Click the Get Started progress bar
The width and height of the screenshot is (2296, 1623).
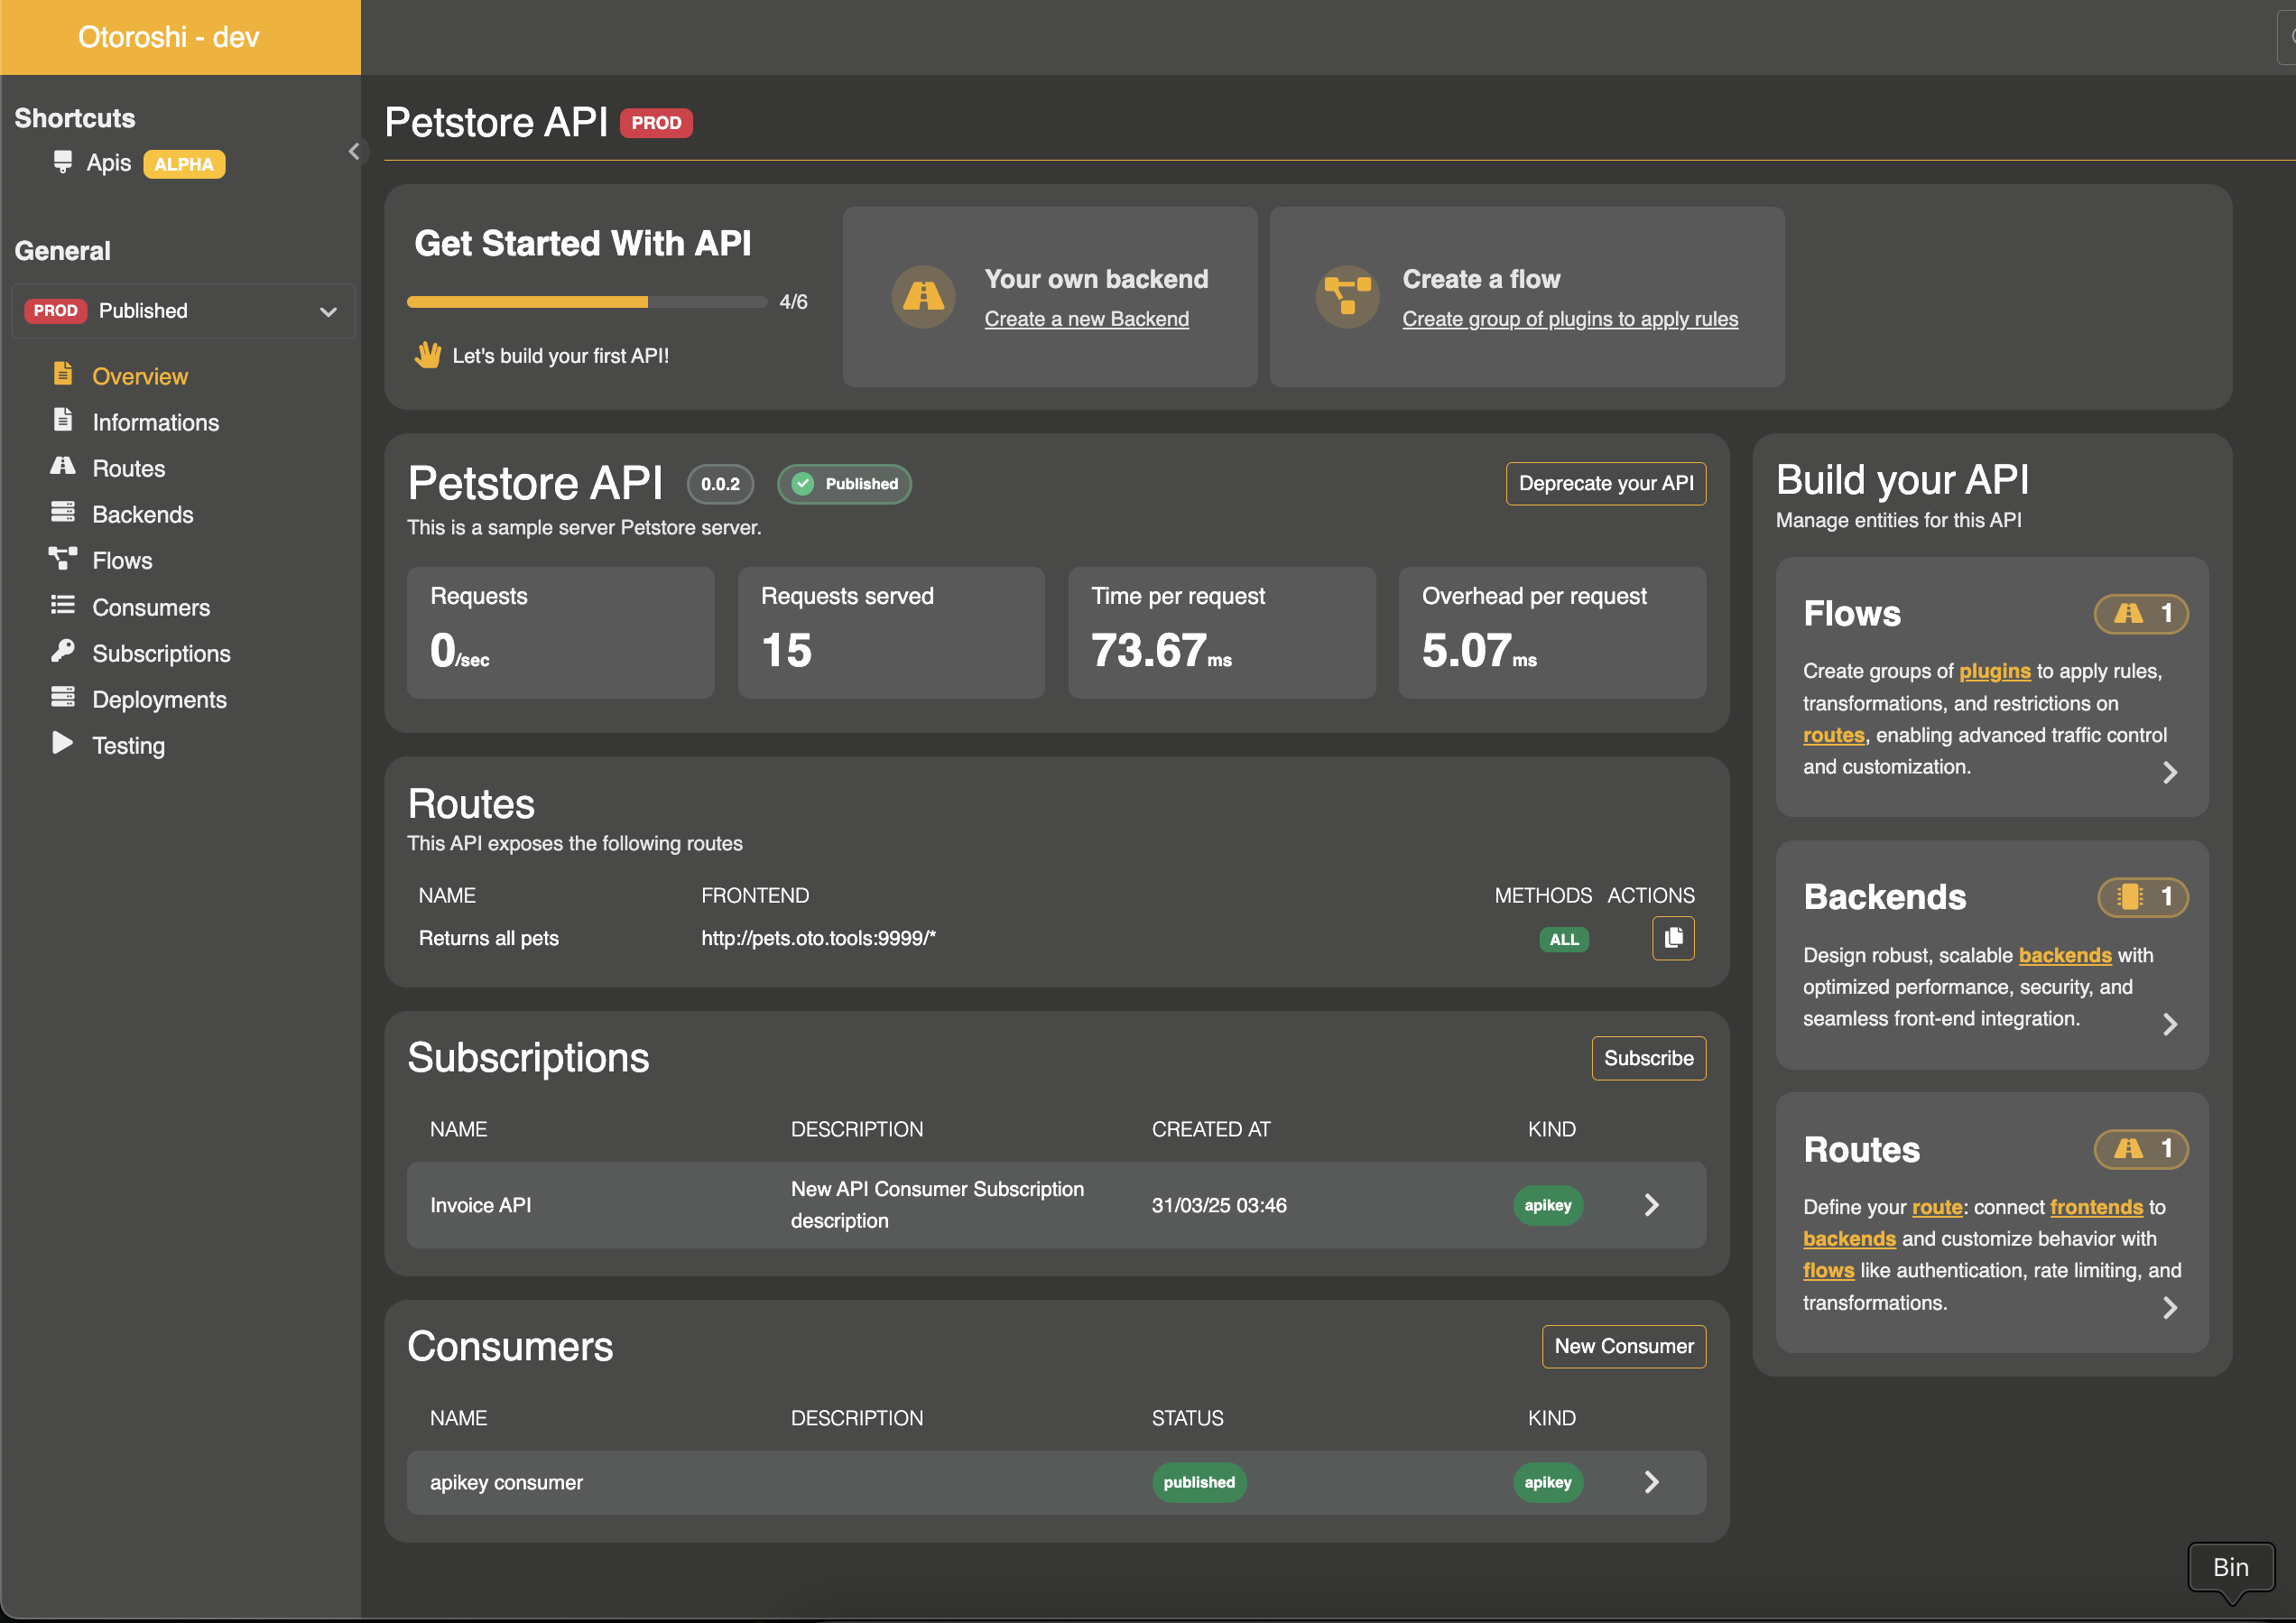(586, 302)
